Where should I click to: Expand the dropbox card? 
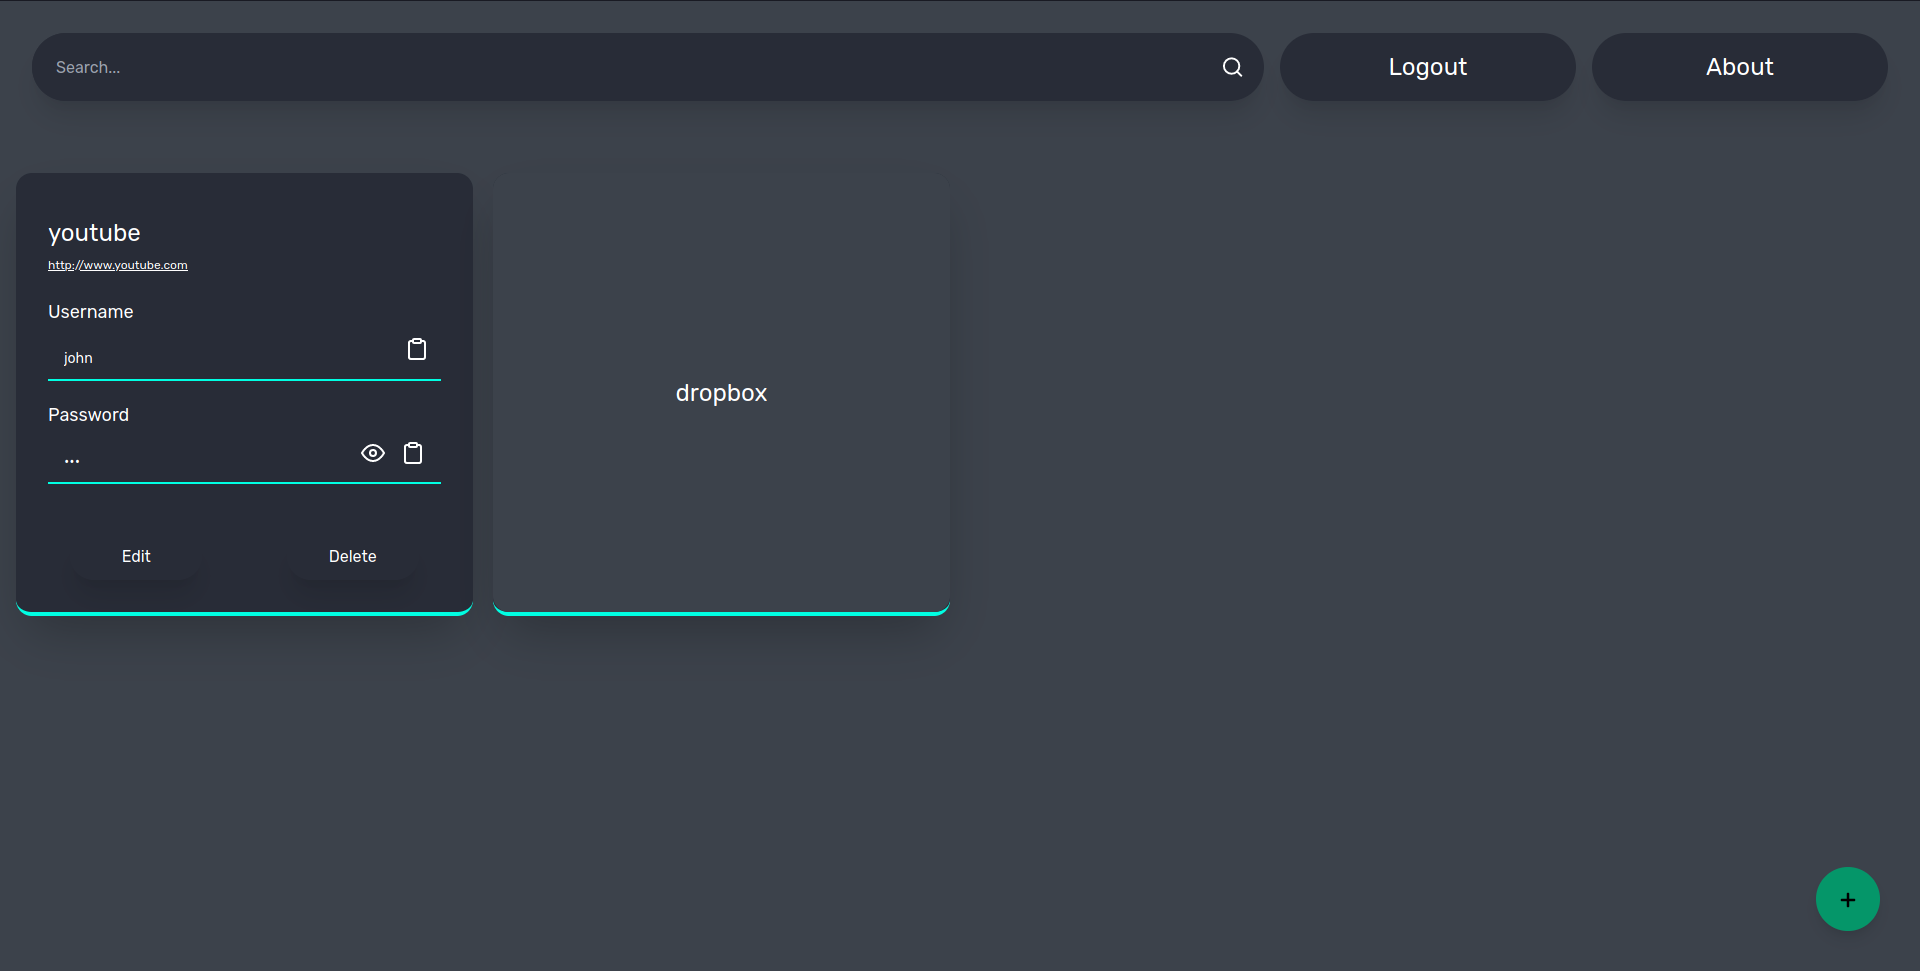pyautogui.click(x=721, y=393)
